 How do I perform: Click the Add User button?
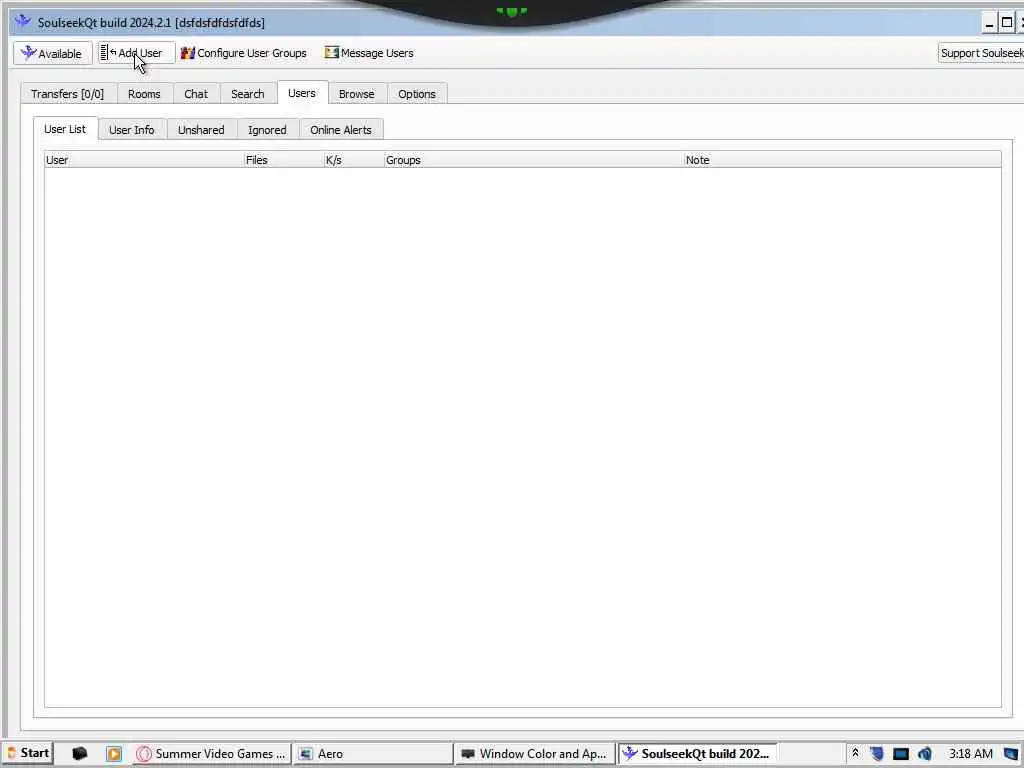(x=136, y=53)
